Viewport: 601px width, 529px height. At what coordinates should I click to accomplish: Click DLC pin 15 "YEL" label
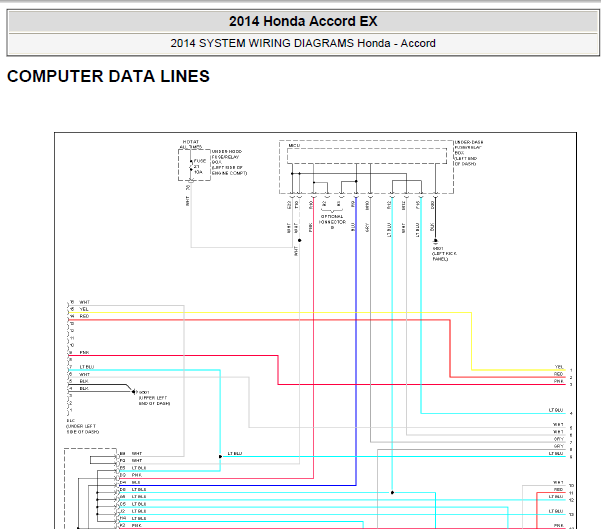point(84,309)
